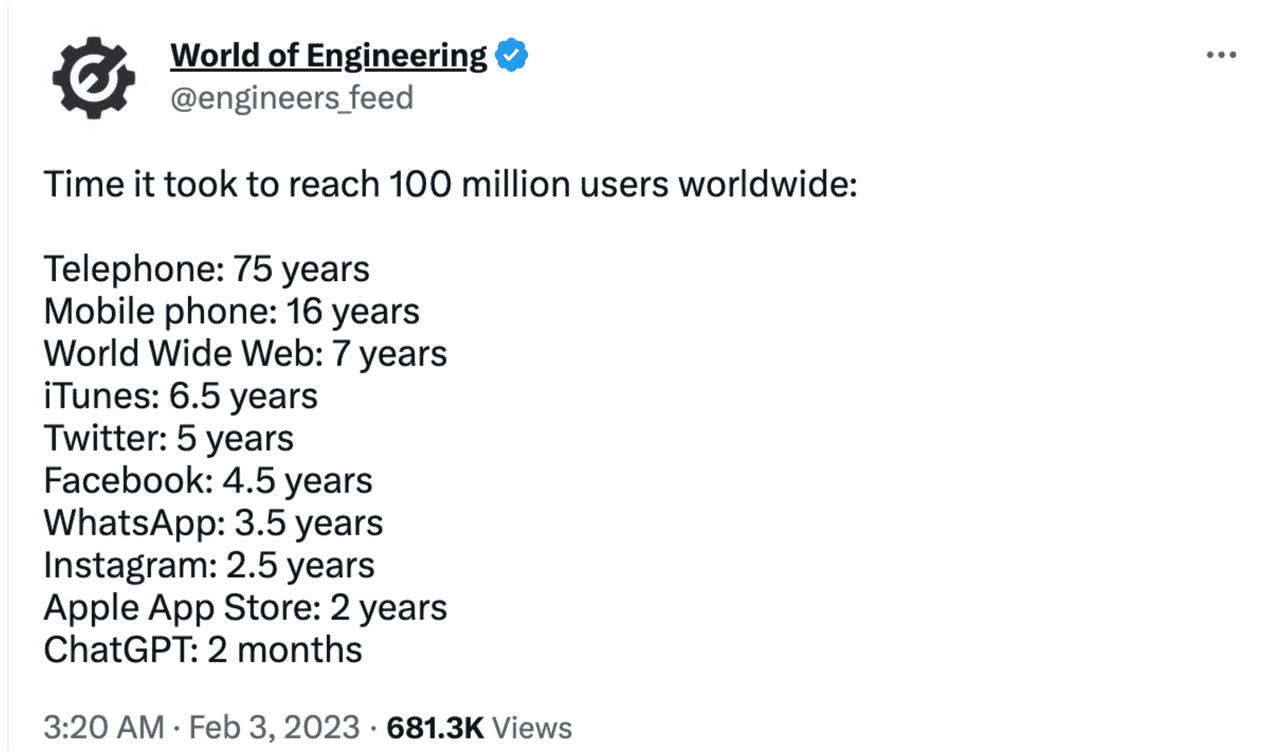The width and height of the screenshot is (1280, 751).
Task: Click the word Views beside the count
Action: click(533, 727)
